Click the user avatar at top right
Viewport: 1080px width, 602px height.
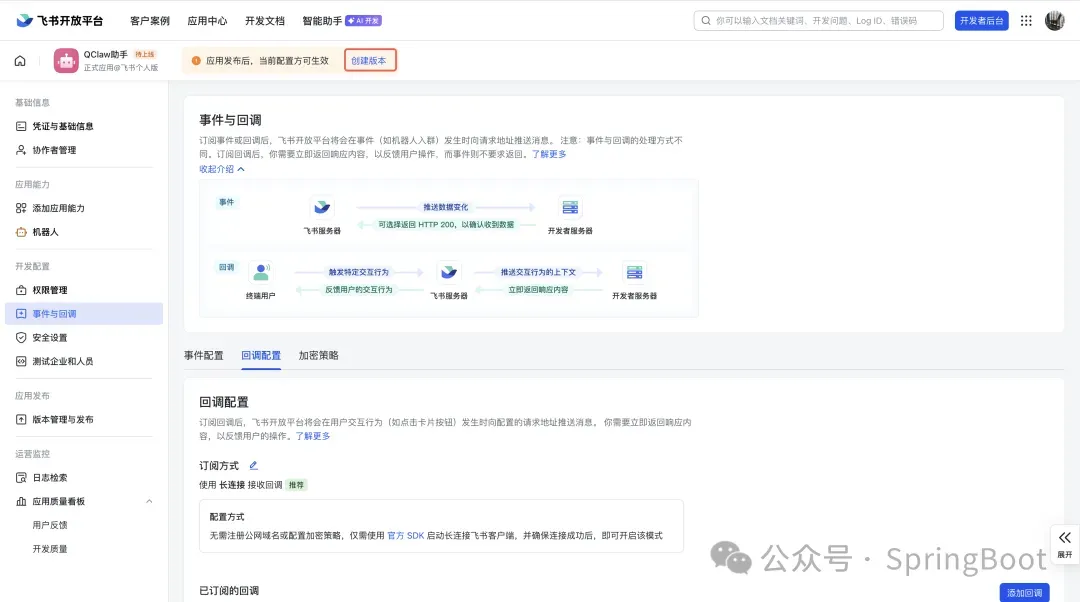1055,21
